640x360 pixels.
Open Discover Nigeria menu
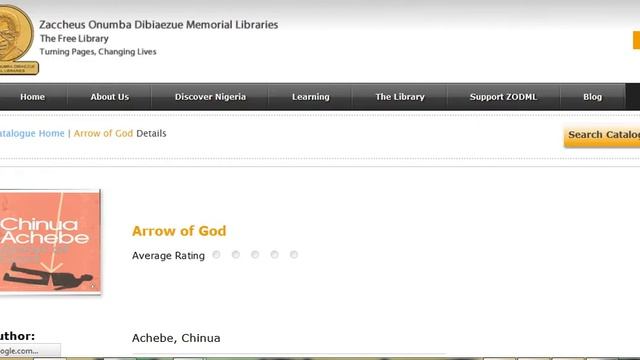(x=210, y=97)
